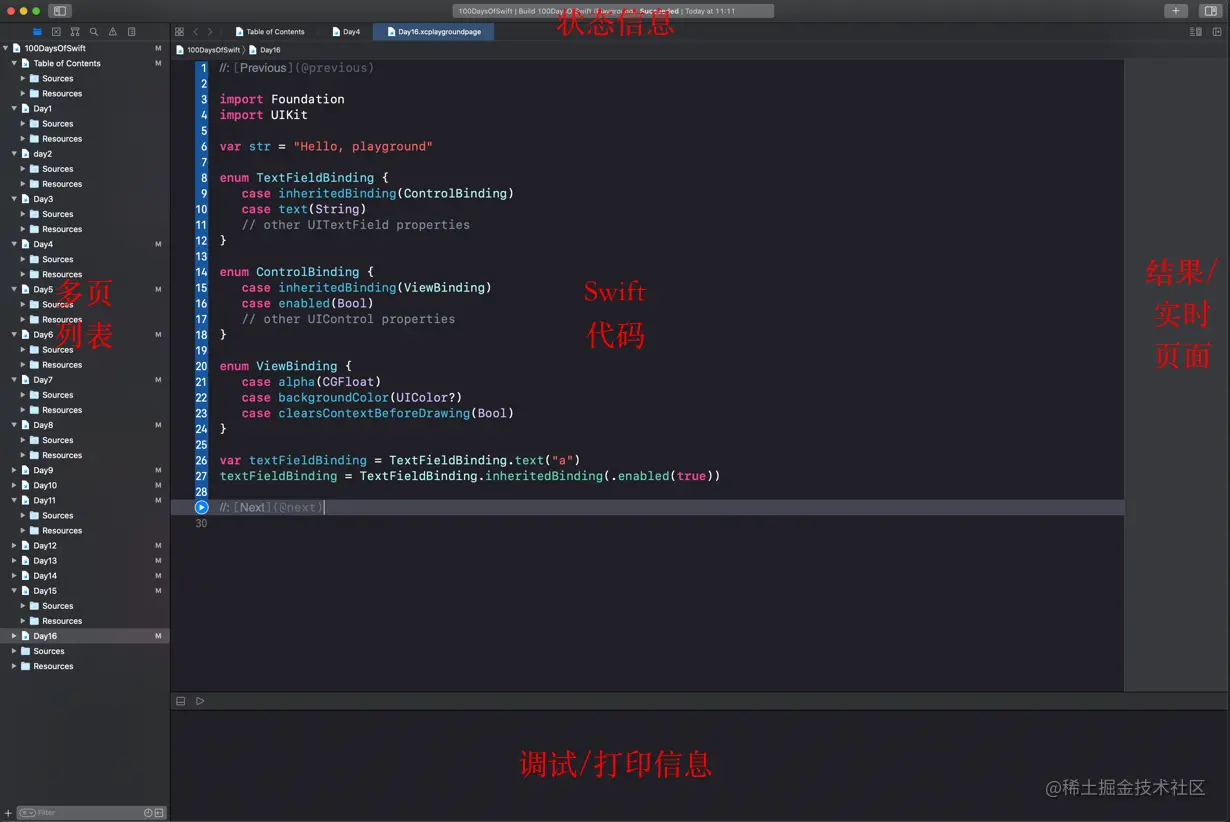Go back with the left arrow
Image resolution: width=1230 pixels, height=822 pixels.
click(196, 32)
